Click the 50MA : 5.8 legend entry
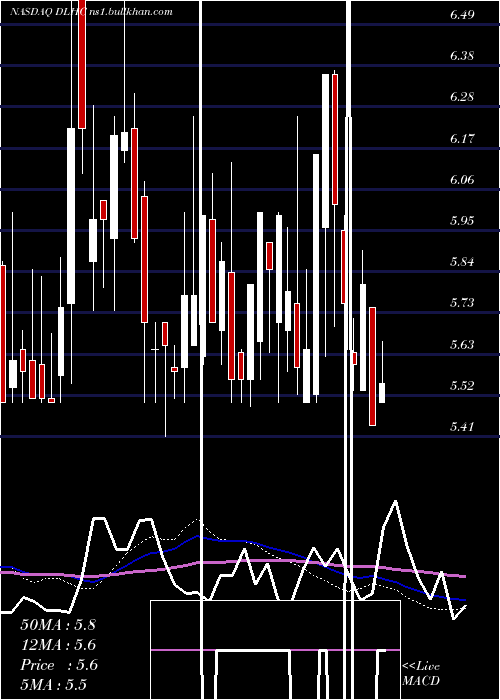The image size is (500, 700). (58, 625)
